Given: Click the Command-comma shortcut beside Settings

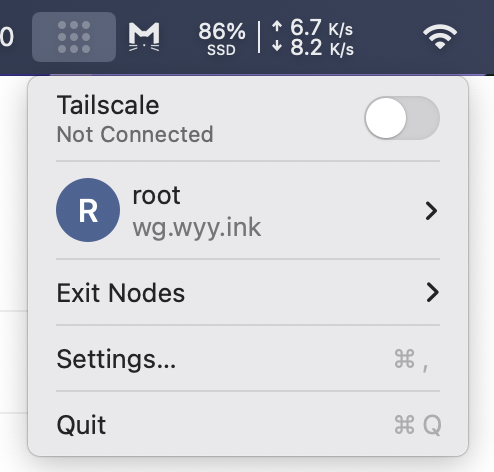Looking at the screenshot, I should click(x=411, y=359).
